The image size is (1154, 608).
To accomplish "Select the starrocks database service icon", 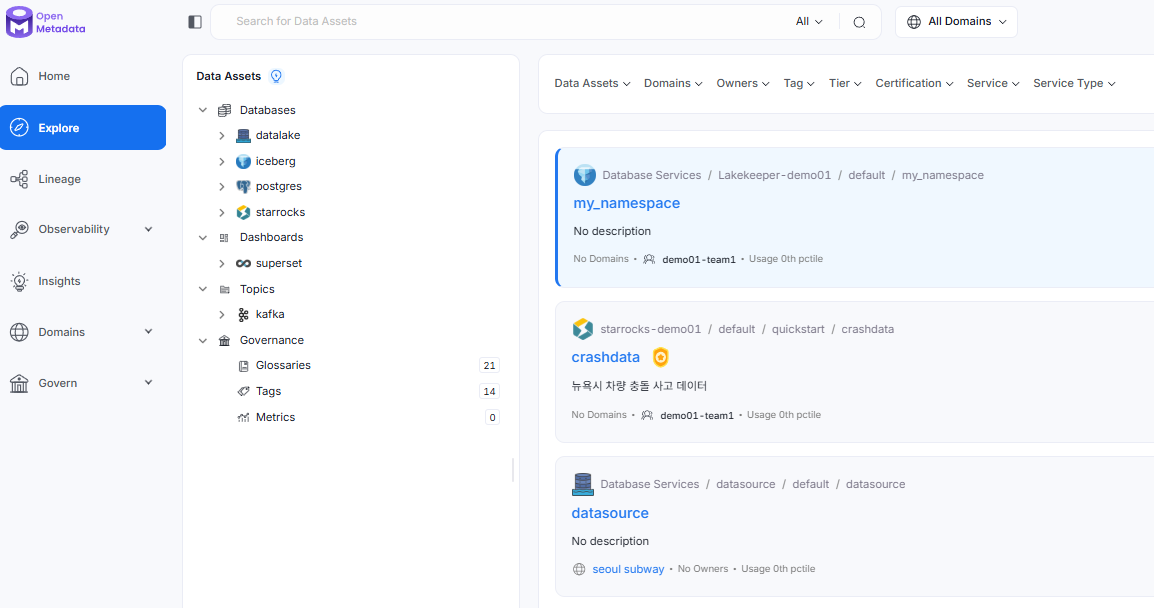I will [x=243, y=212].
